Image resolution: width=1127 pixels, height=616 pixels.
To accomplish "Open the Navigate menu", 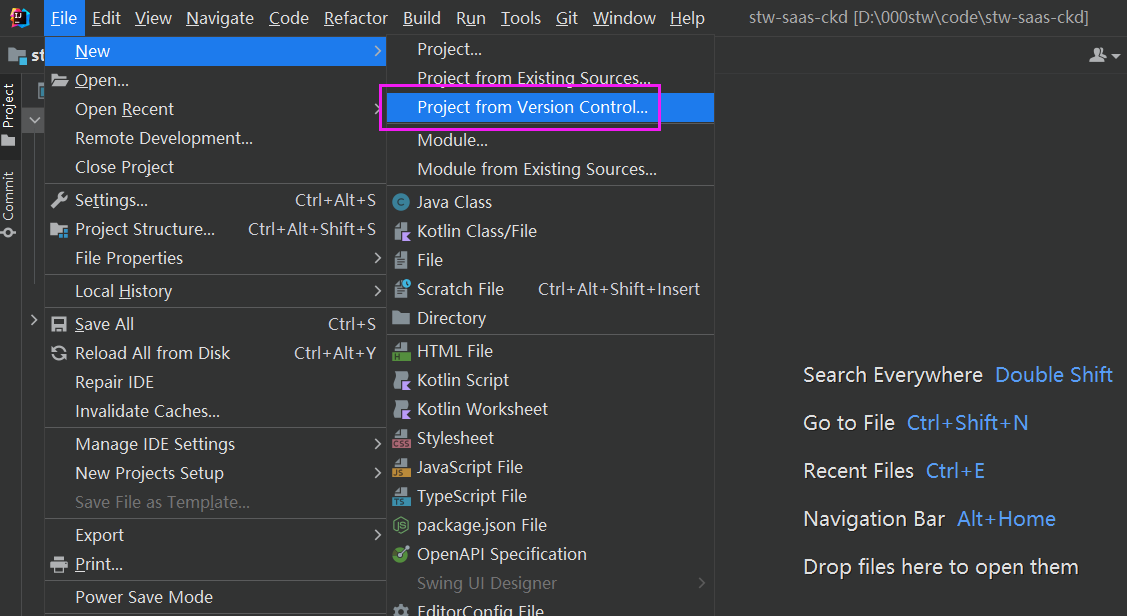I will tap(220, 18).
